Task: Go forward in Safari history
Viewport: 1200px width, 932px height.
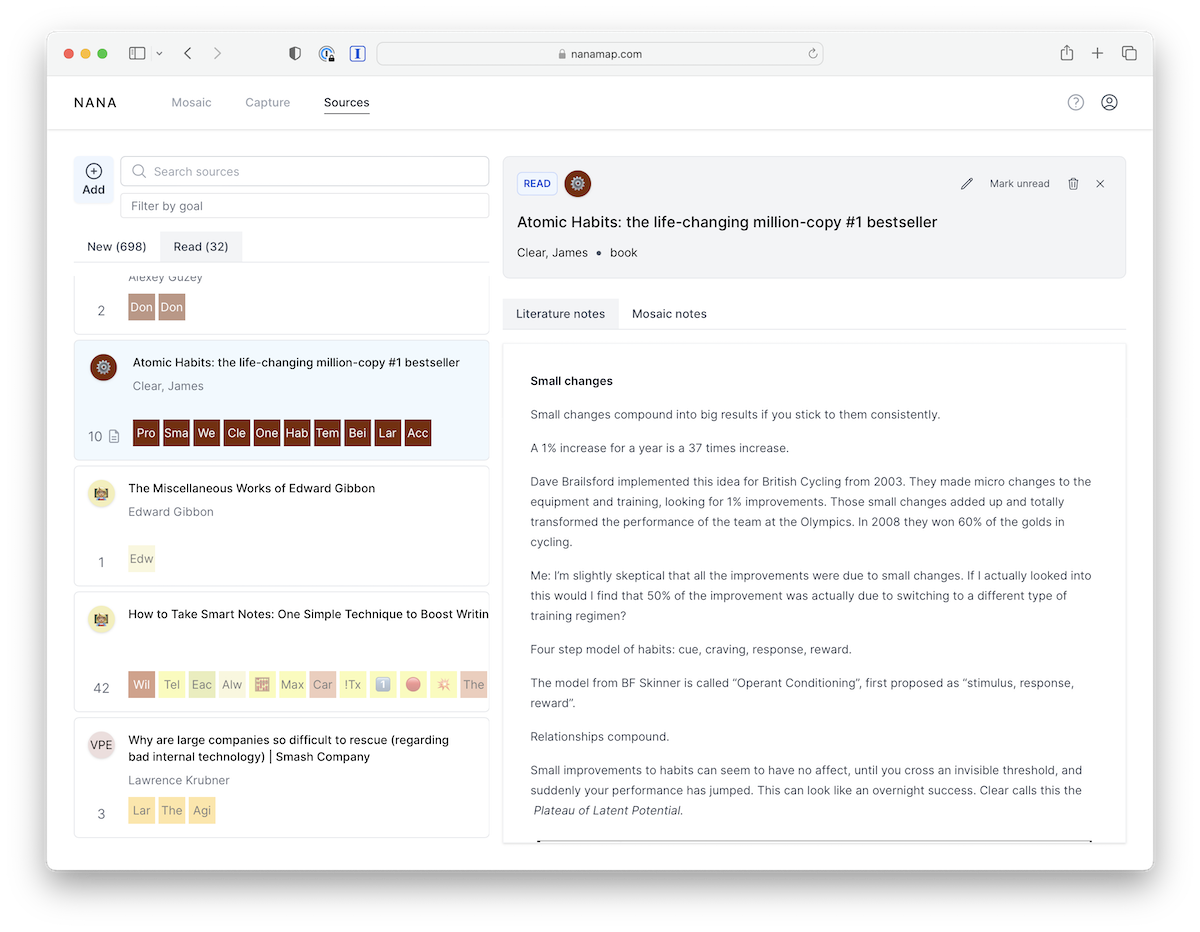Action: click(x=217, y=53)
